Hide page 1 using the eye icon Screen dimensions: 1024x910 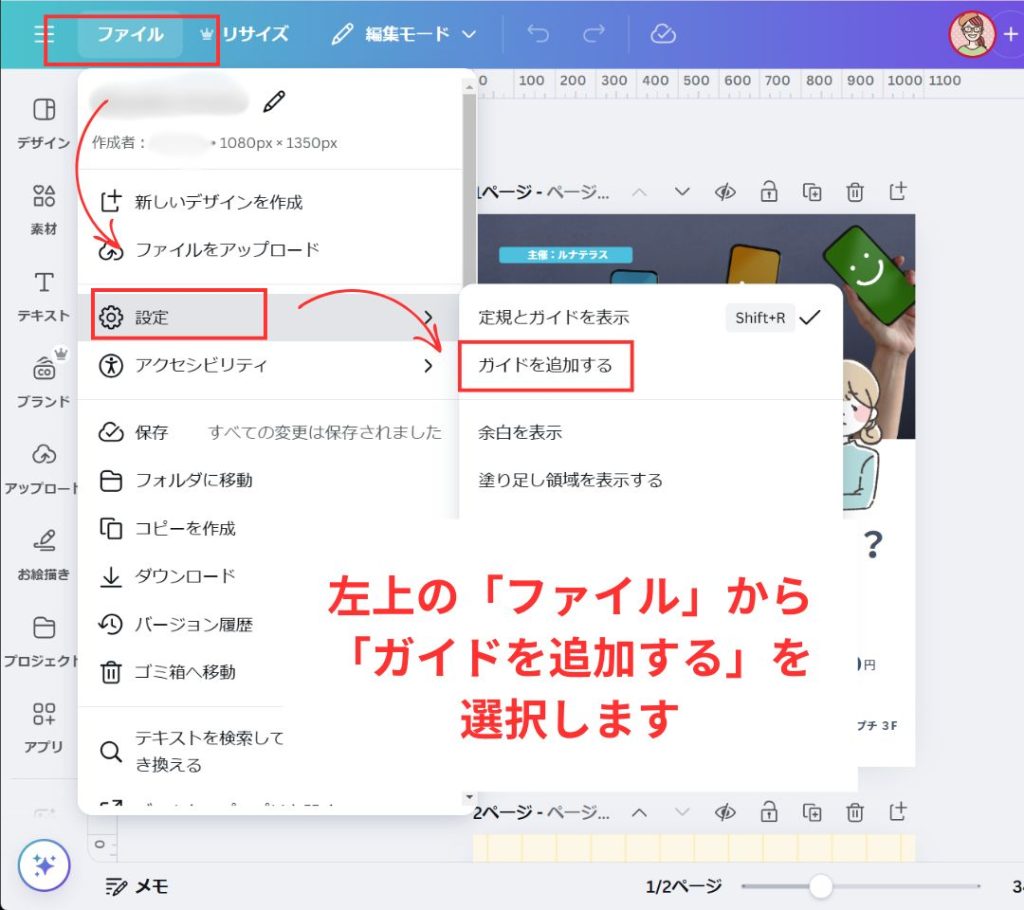726,192
